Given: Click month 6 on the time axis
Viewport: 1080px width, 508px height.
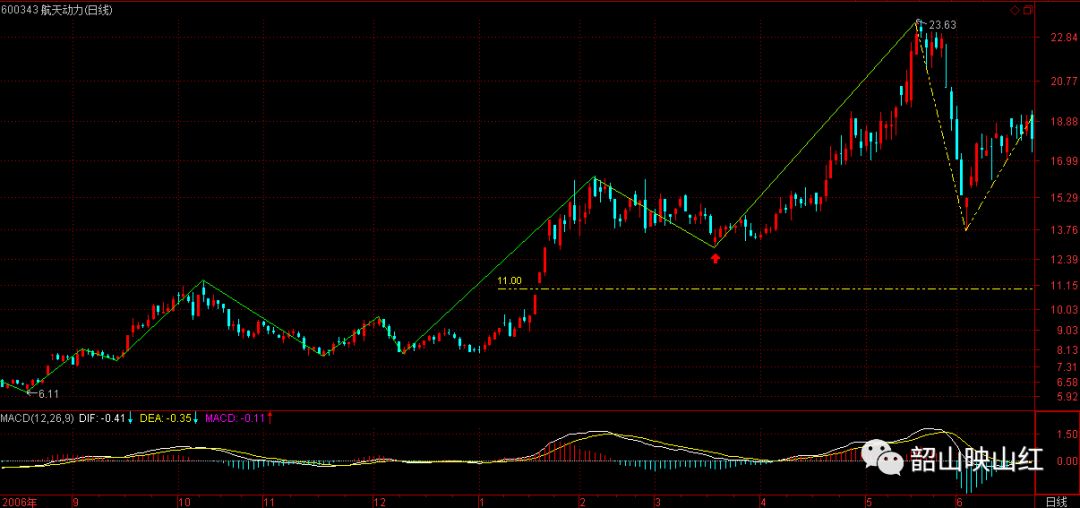Looking at the screenshot, I should point(958,502).
